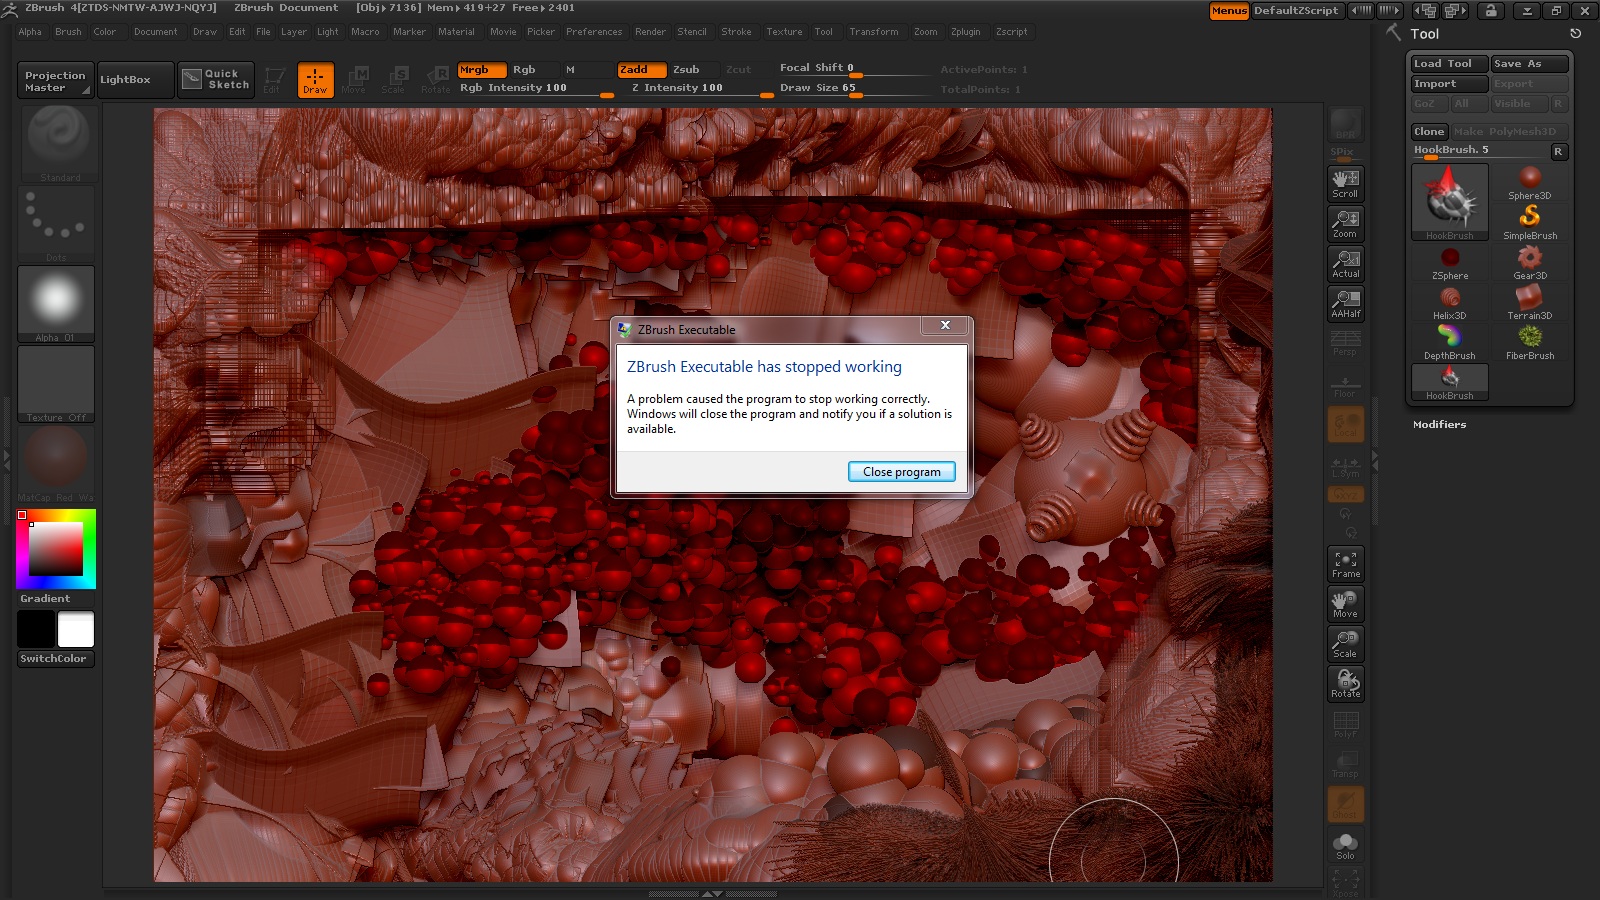
Task: Click the Actual size icon
Action: click(1345, 263)
